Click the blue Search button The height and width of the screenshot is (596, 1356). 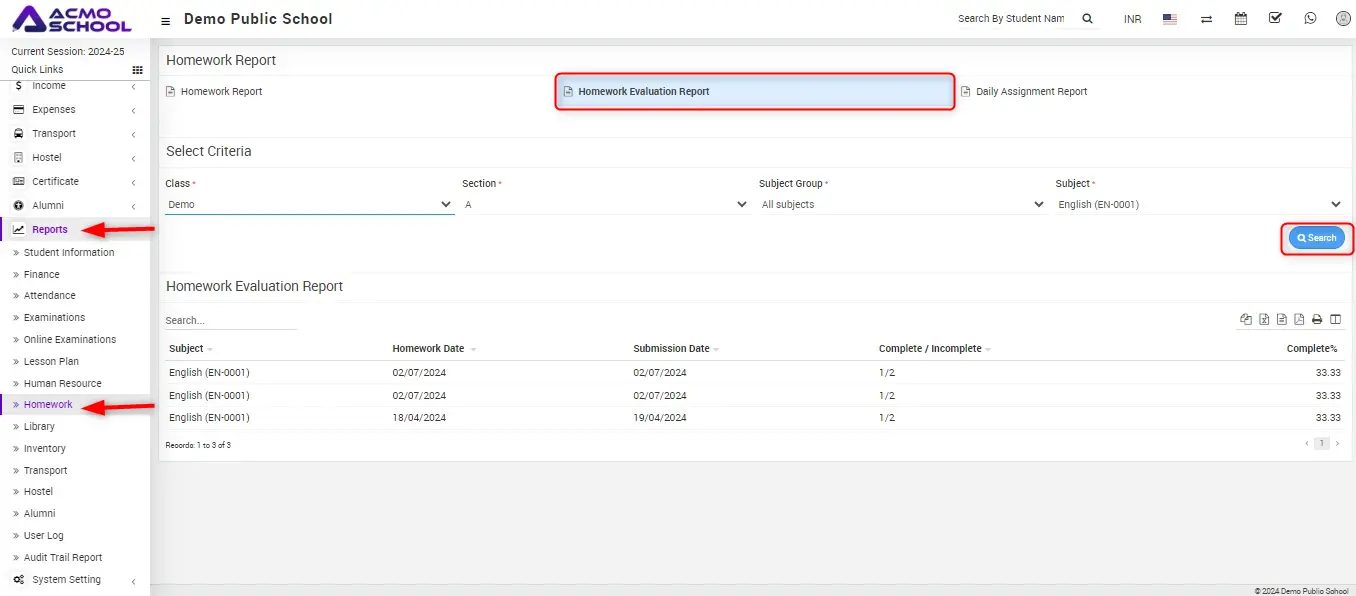[1316, 238]
